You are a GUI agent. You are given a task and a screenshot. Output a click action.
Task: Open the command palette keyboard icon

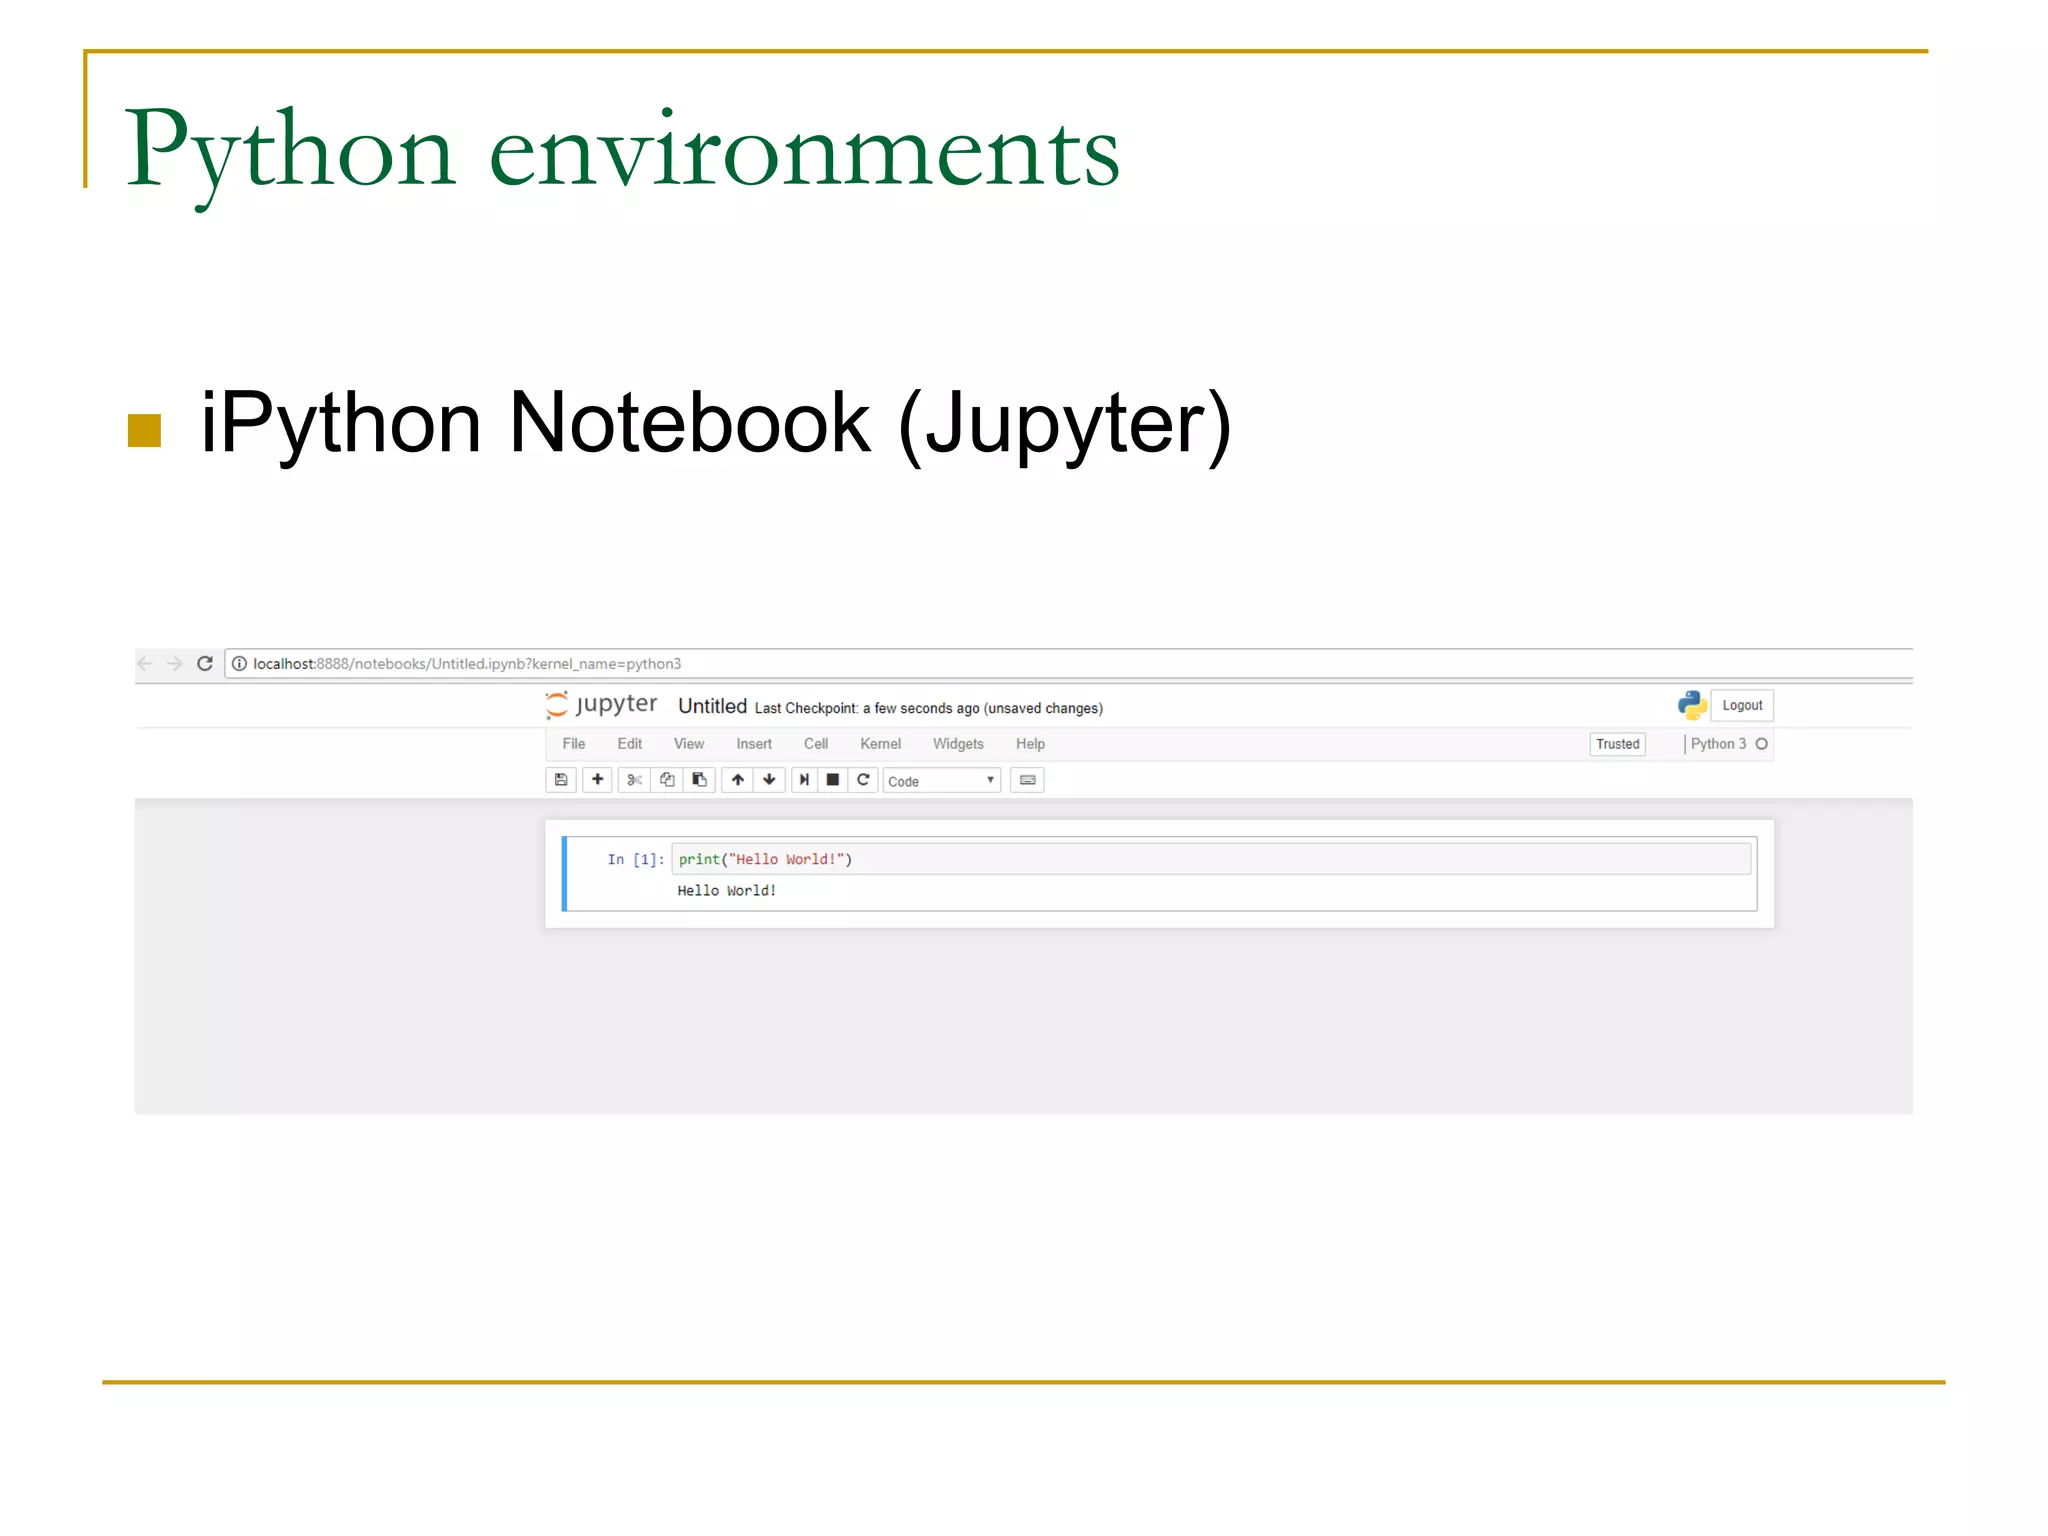(1027, 780)
